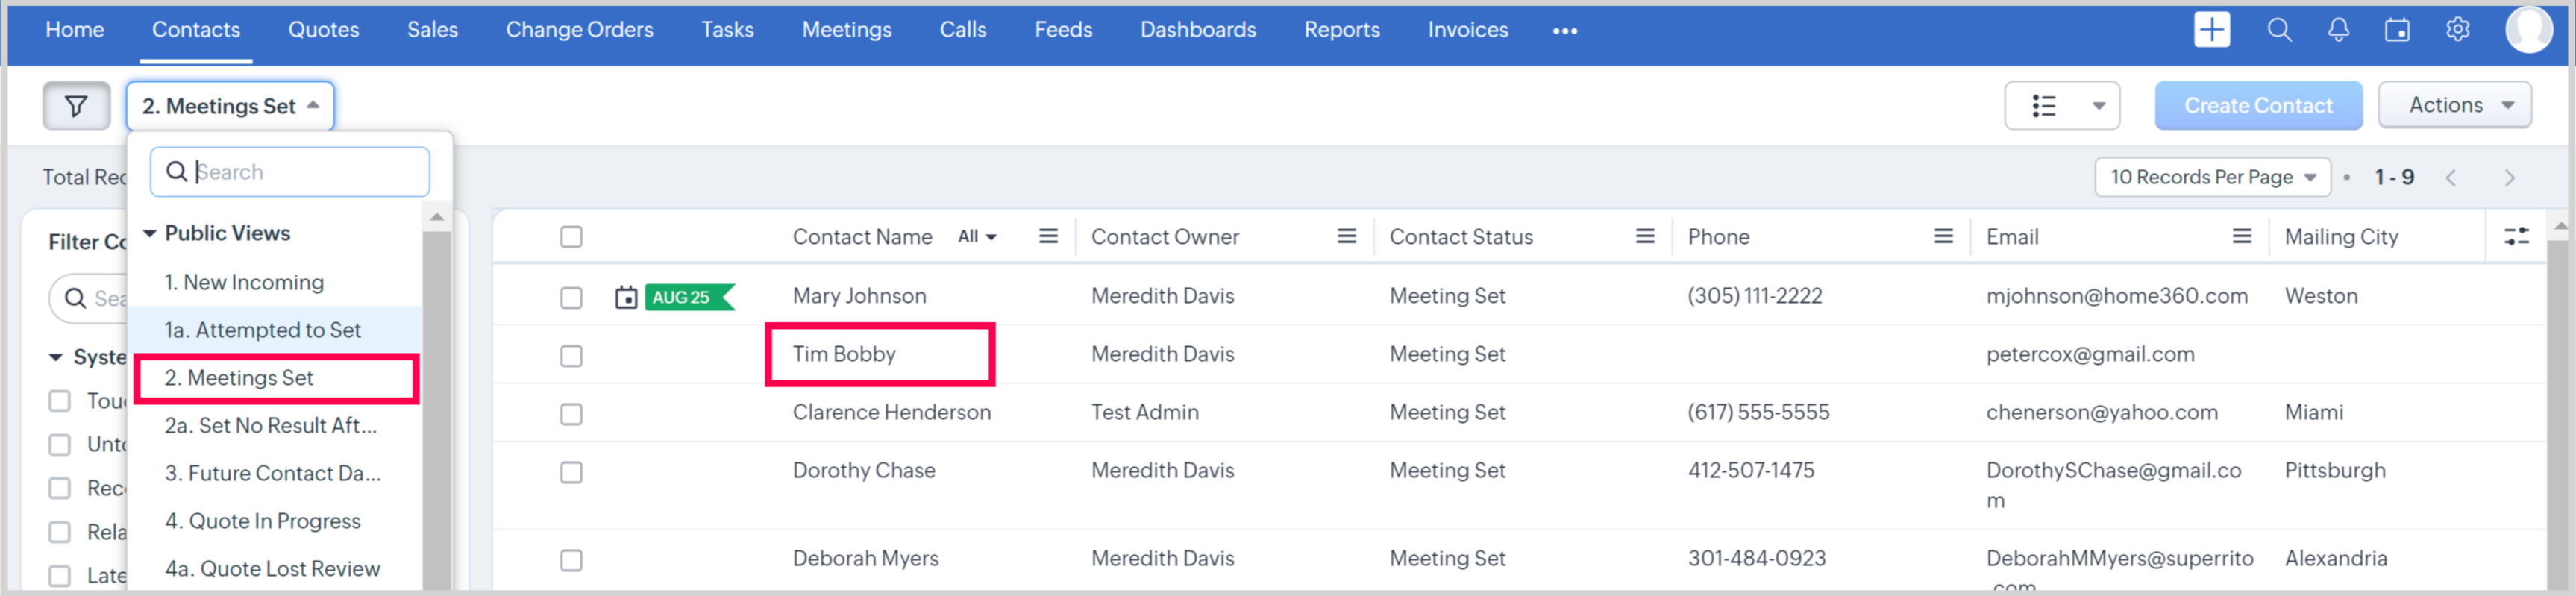Viewport: 2576px width, 596px height.
Task: Click the plus quick-create icon
Action: click(x=2211, y=30)
